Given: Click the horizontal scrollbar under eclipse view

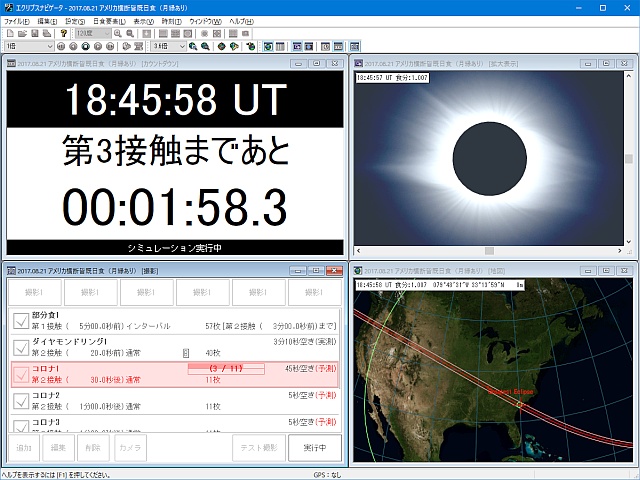Looking at the screenshot, I should (x=488, y=251).
